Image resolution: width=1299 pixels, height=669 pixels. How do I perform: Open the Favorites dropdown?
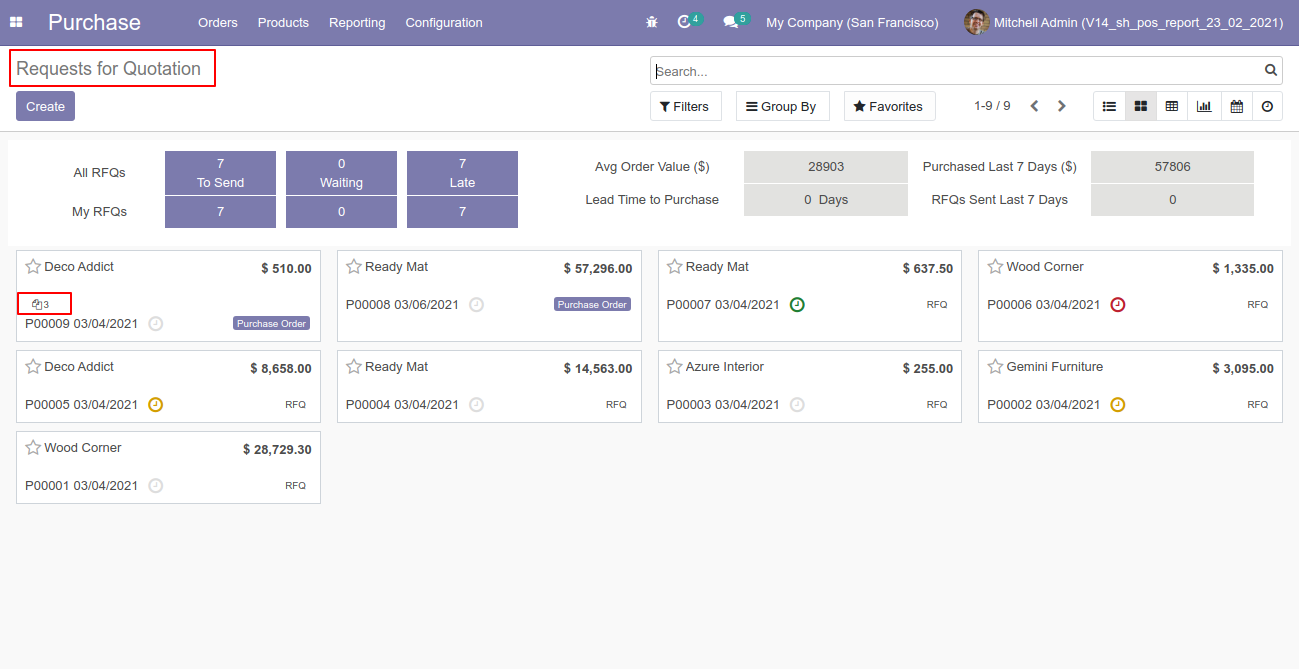pos(890,106)
